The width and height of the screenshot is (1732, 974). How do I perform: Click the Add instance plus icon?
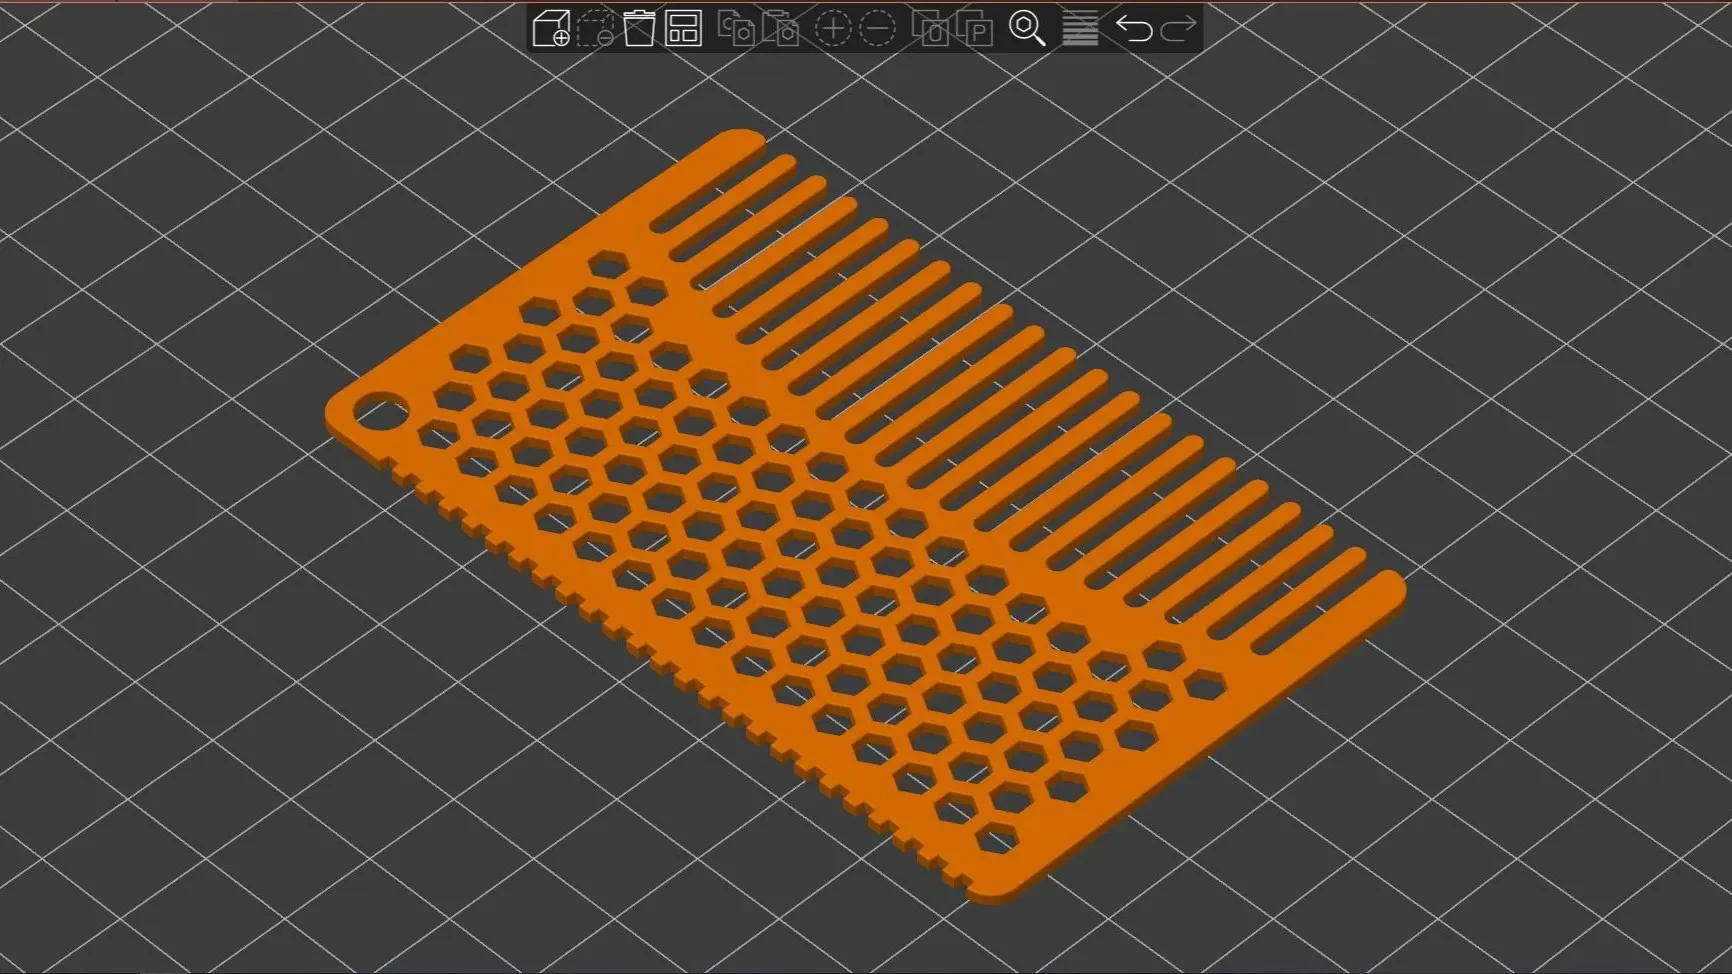click(833, 29)
